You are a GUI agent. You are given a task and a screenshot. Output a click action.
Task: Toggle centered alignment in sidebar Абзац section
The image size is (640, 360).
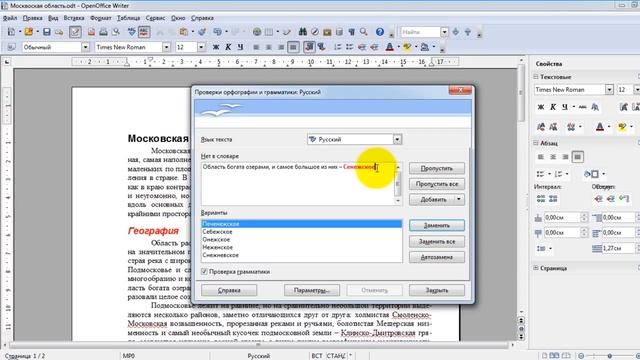point(553,157)
